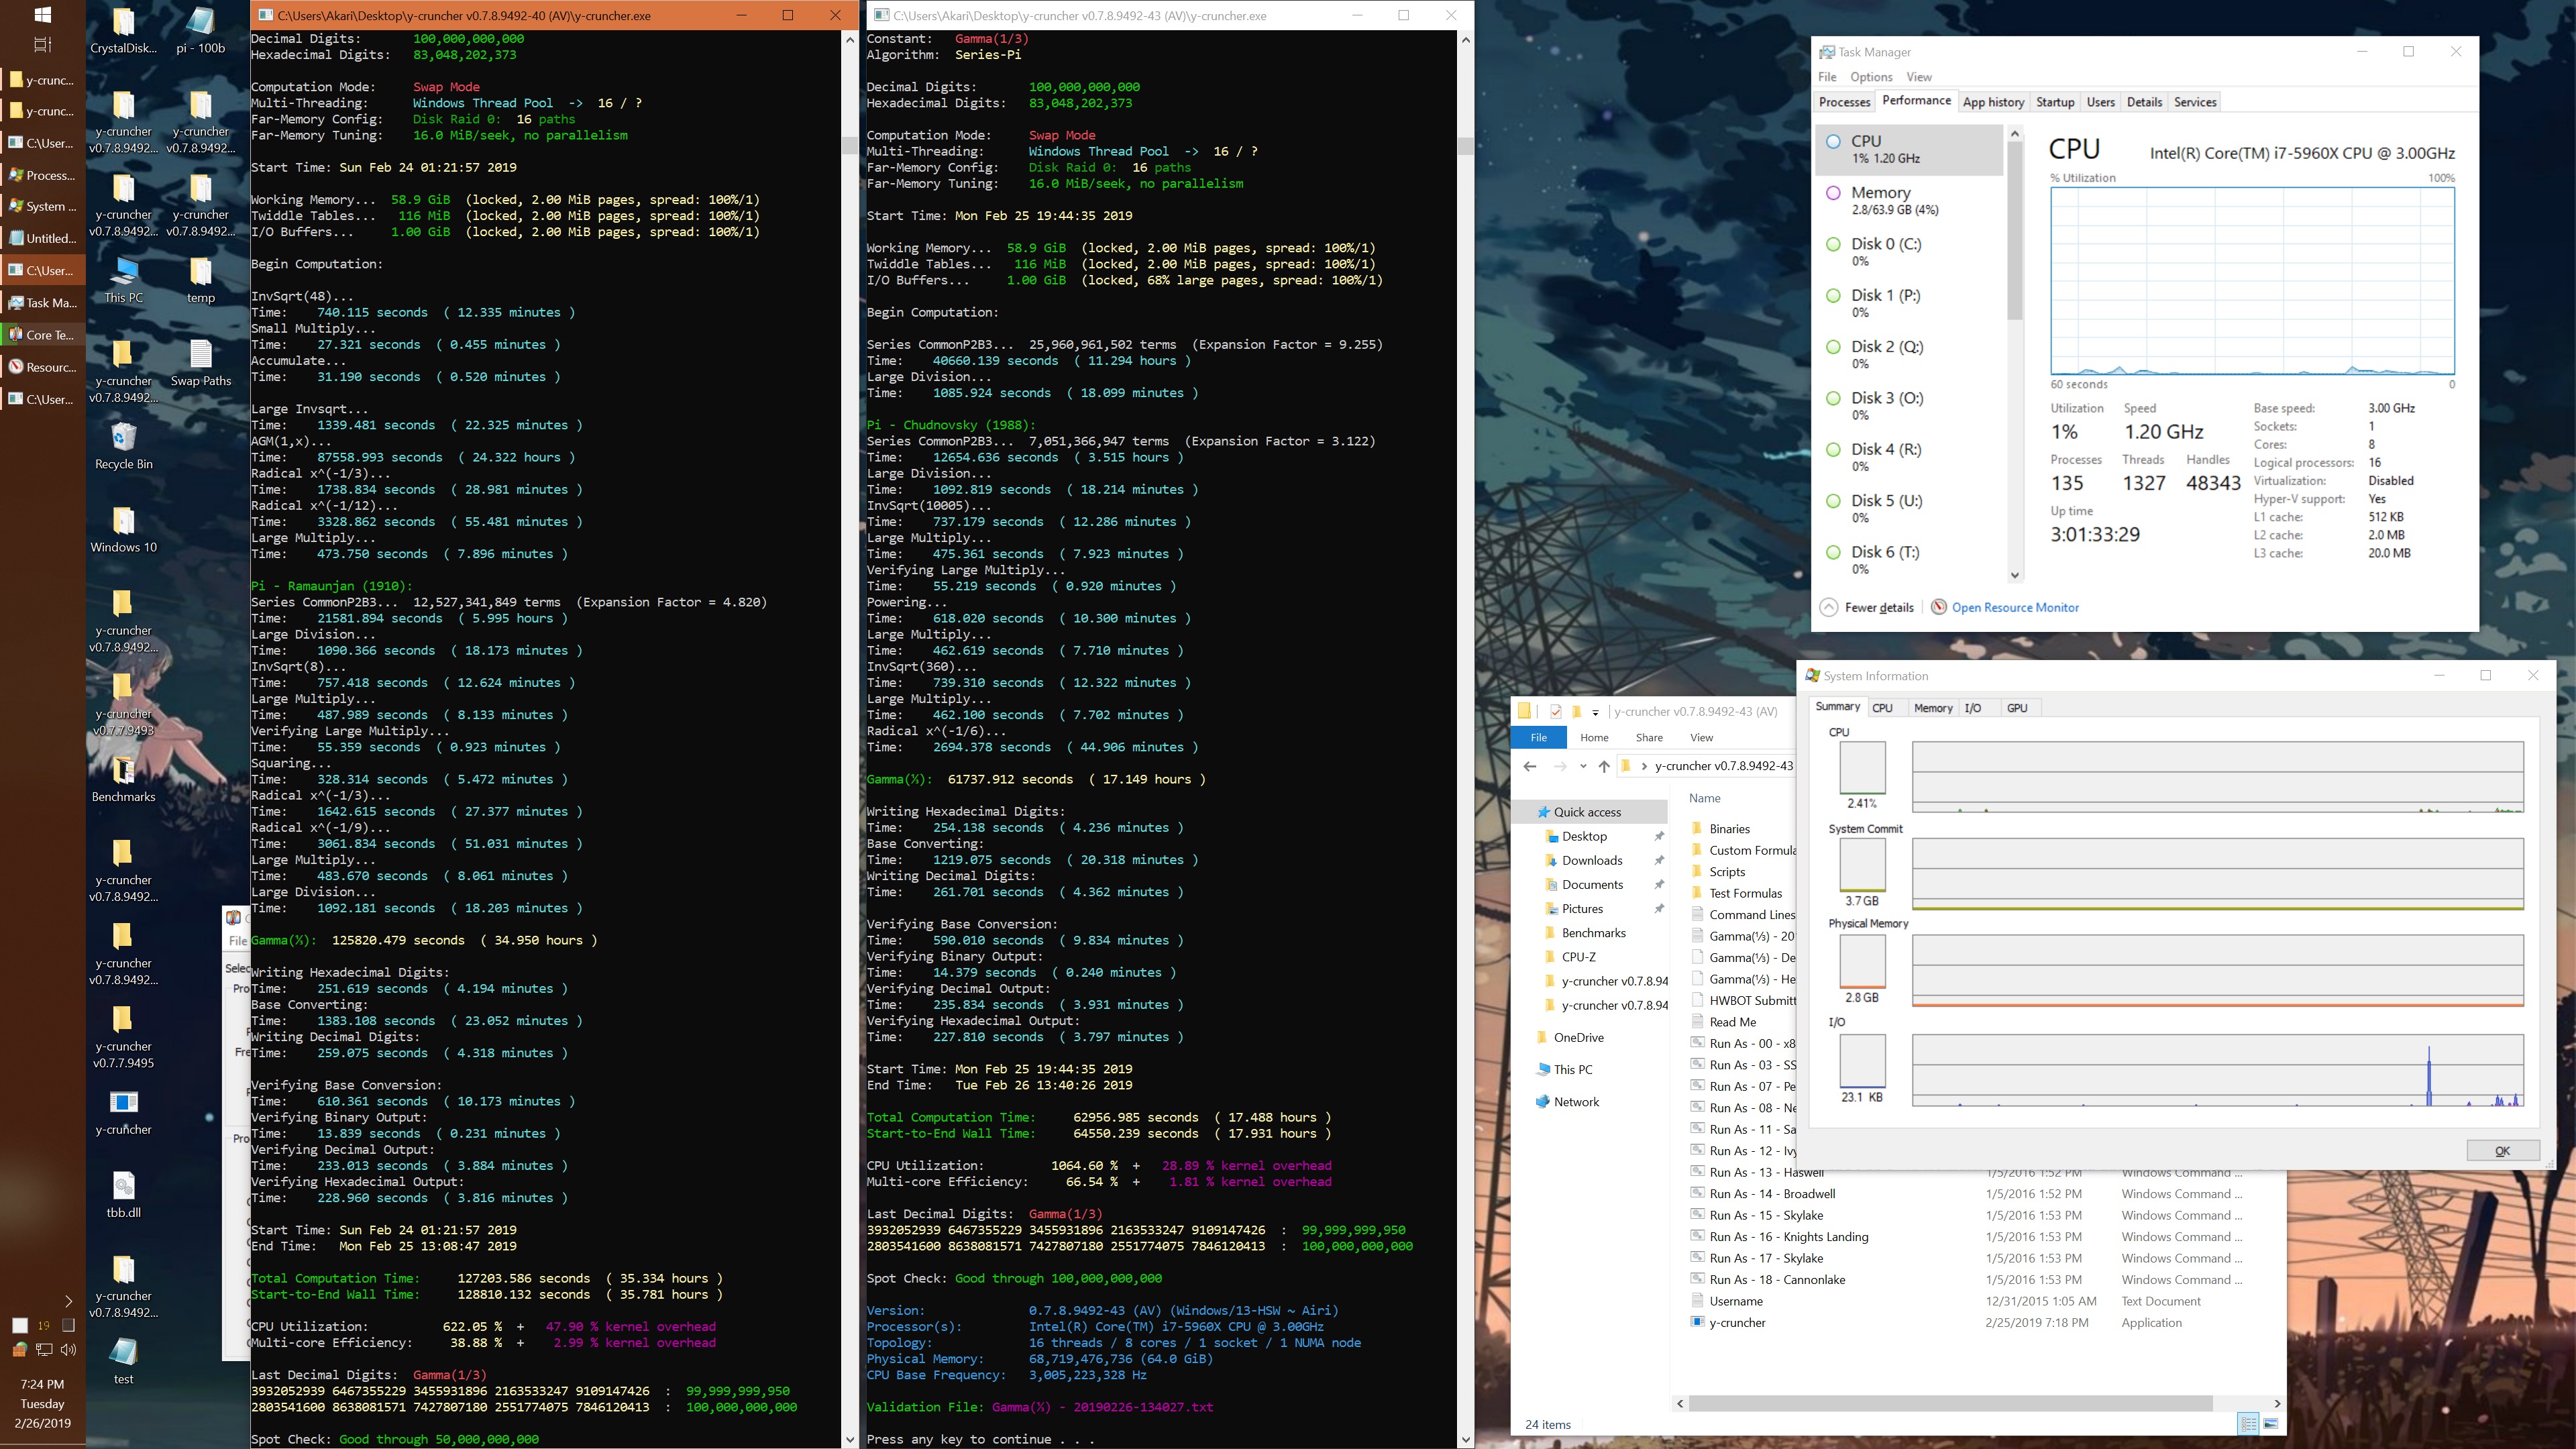Screen dimensions: 2576x1449
Task: Click the Windows Start button
Action: click(x=42, y=15)
